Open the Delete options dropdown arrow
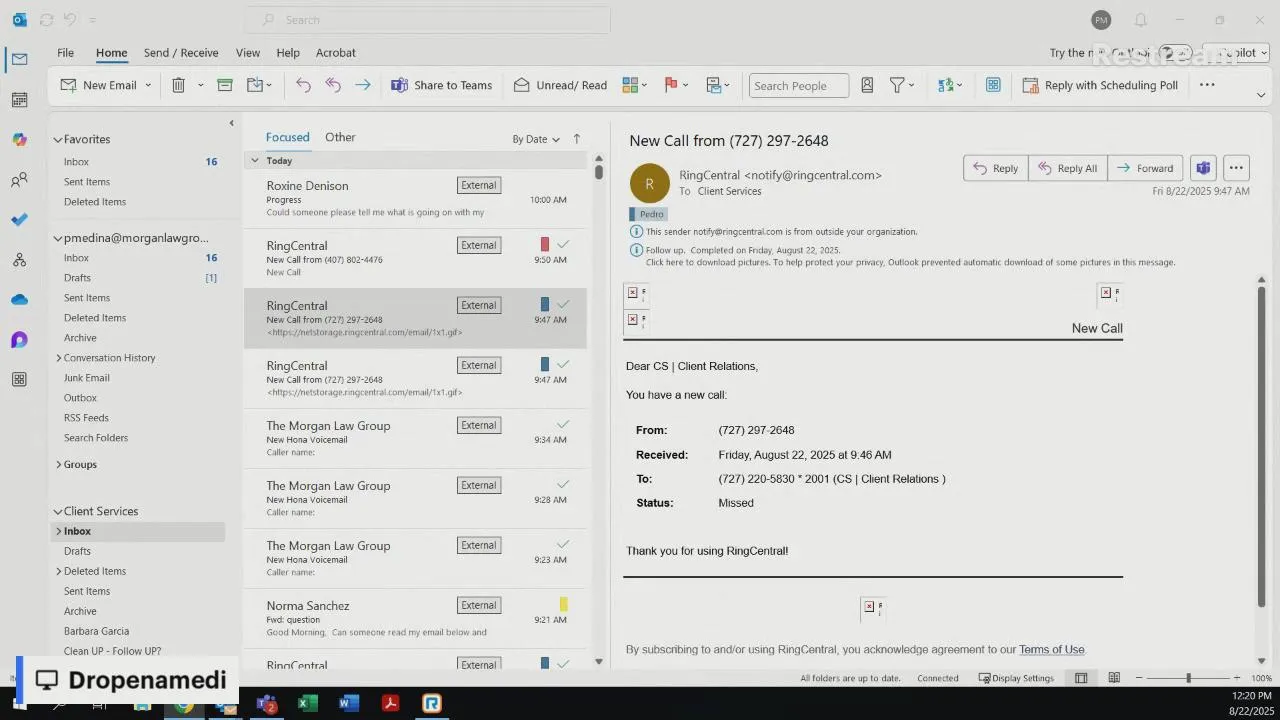 (x=200, y=85)
